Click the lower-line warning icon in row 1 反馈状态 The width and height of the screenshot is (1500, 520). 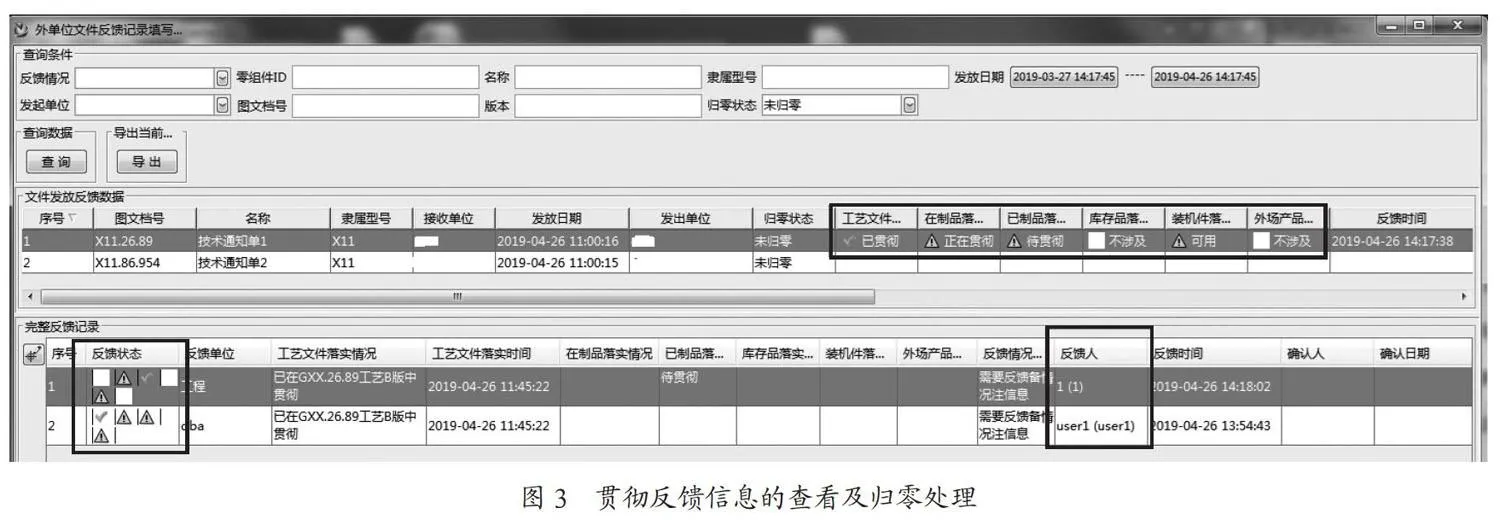coord(101,396)
